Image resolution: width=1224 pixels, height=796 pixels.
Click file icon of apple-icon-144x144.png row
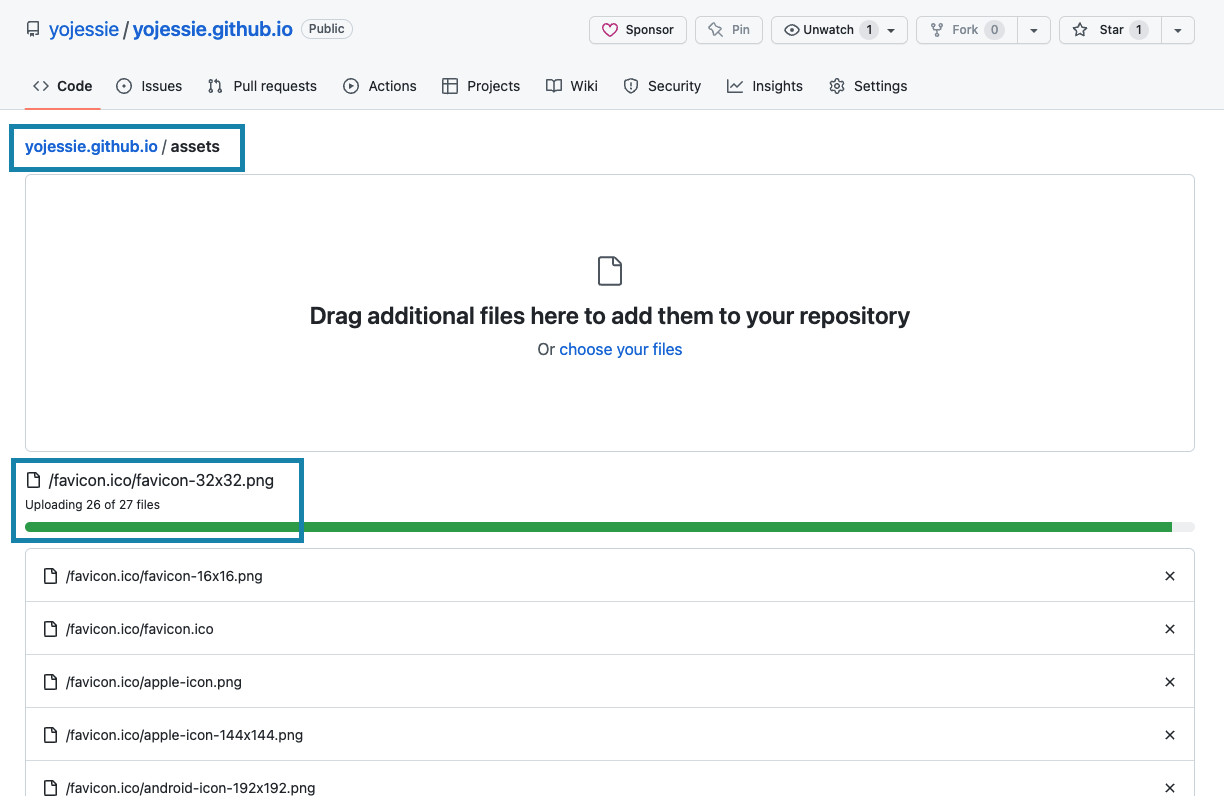point(50,735)
